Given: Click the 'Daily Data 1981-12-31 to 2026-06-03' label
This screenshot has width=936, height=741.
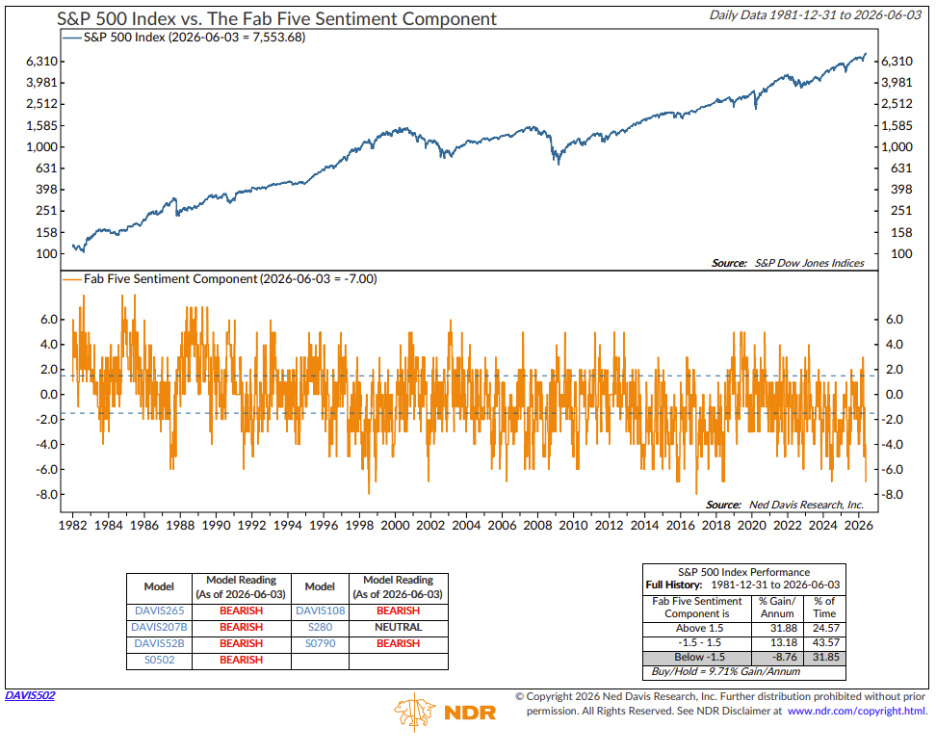Looking at the screenshot, I should 815,15.
